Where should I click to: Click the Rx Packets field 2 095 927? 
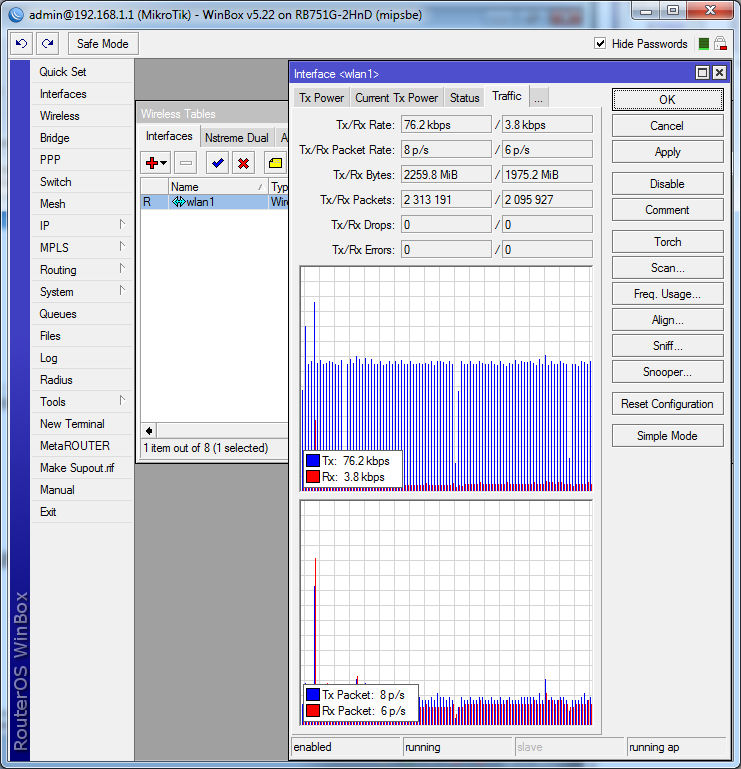click(x=547, y=200)
